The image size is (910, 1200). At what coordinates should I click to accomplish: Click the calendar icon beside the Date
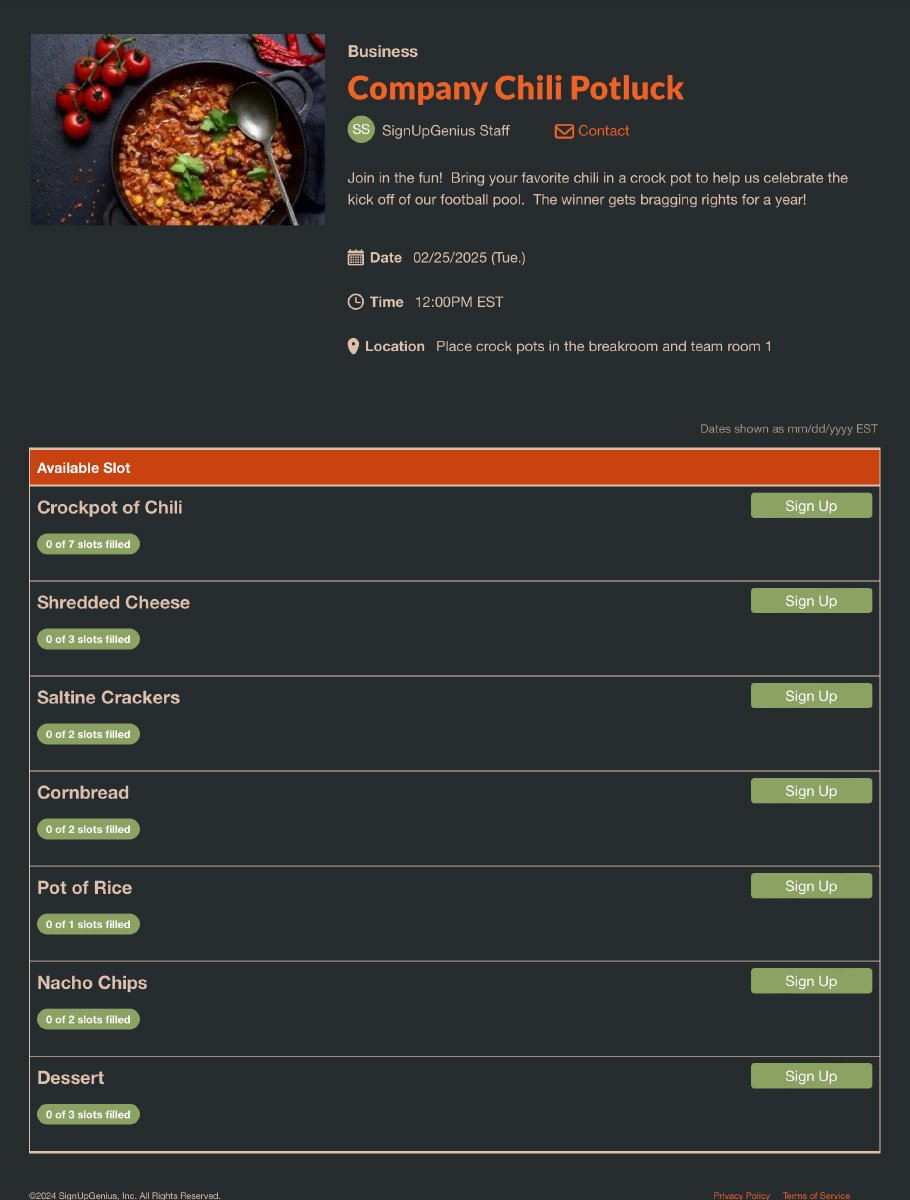click(355, 257)
